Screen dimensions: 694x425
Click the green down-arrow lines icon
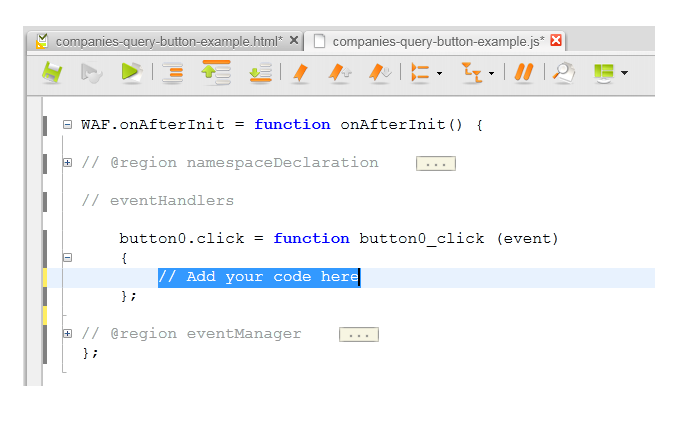260,73
